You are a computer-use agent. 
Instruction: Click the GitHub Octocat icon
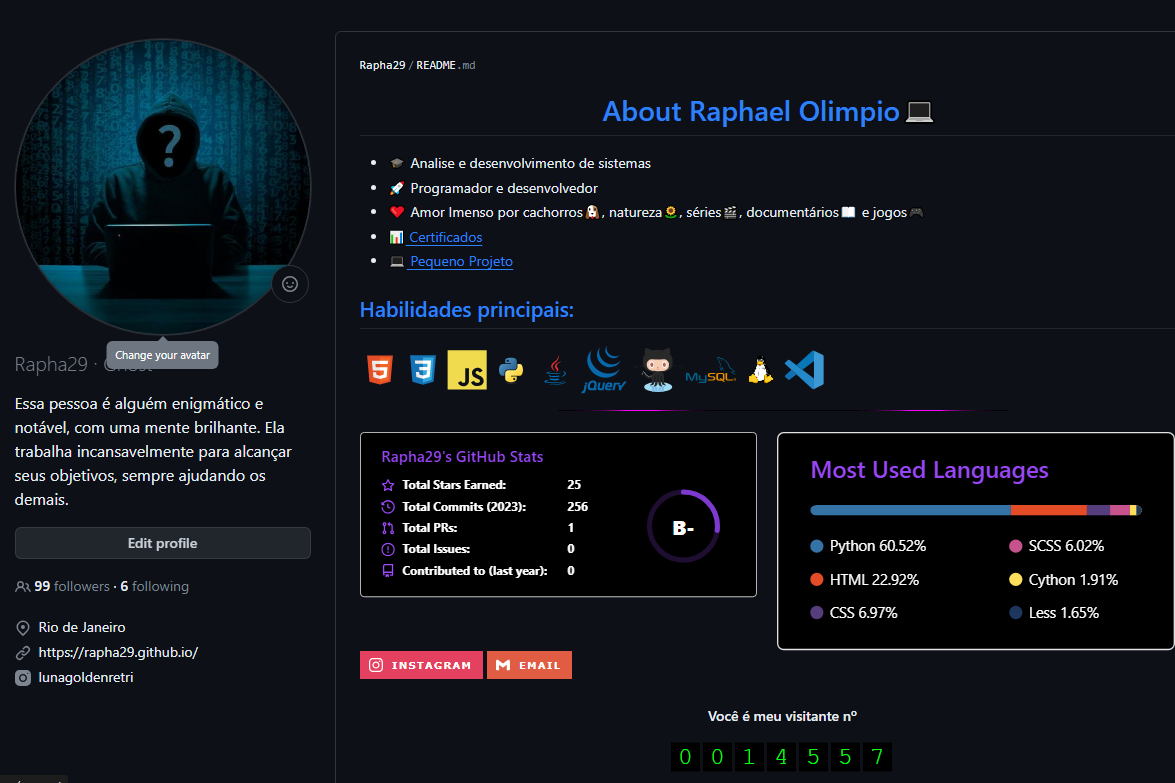[657, 371]
